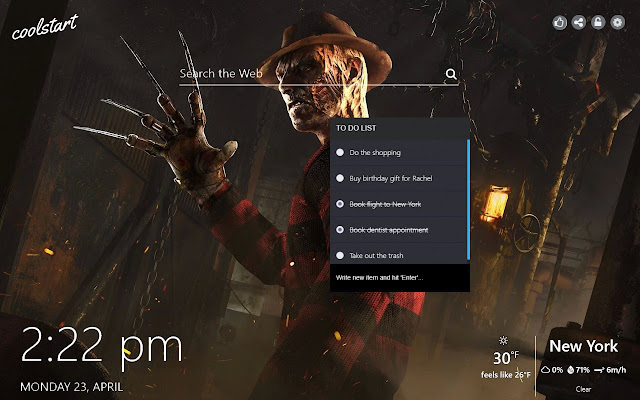Click the 'Clear' weather condition label
640x400 pixels.
click(x=583, y=389)
